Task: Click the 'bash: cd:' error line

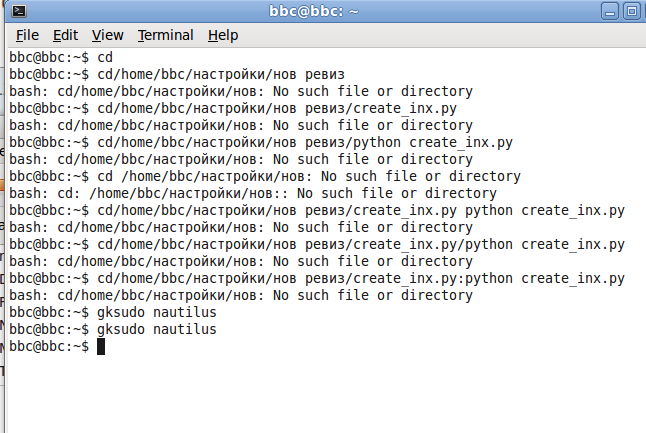Action: click(x=252, y=193)
